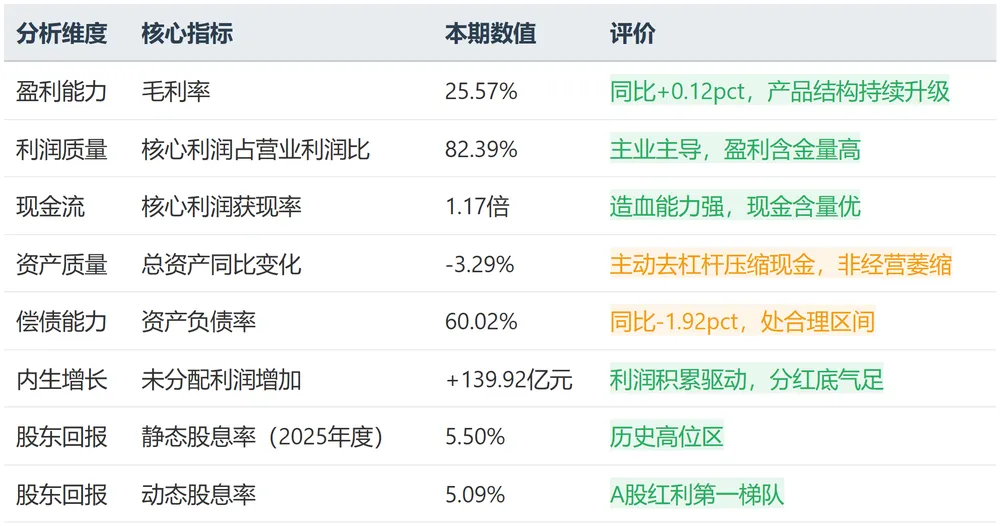Click the 分析维度 column header
This screenshot has height=526, width=1000.
point(61,33)
